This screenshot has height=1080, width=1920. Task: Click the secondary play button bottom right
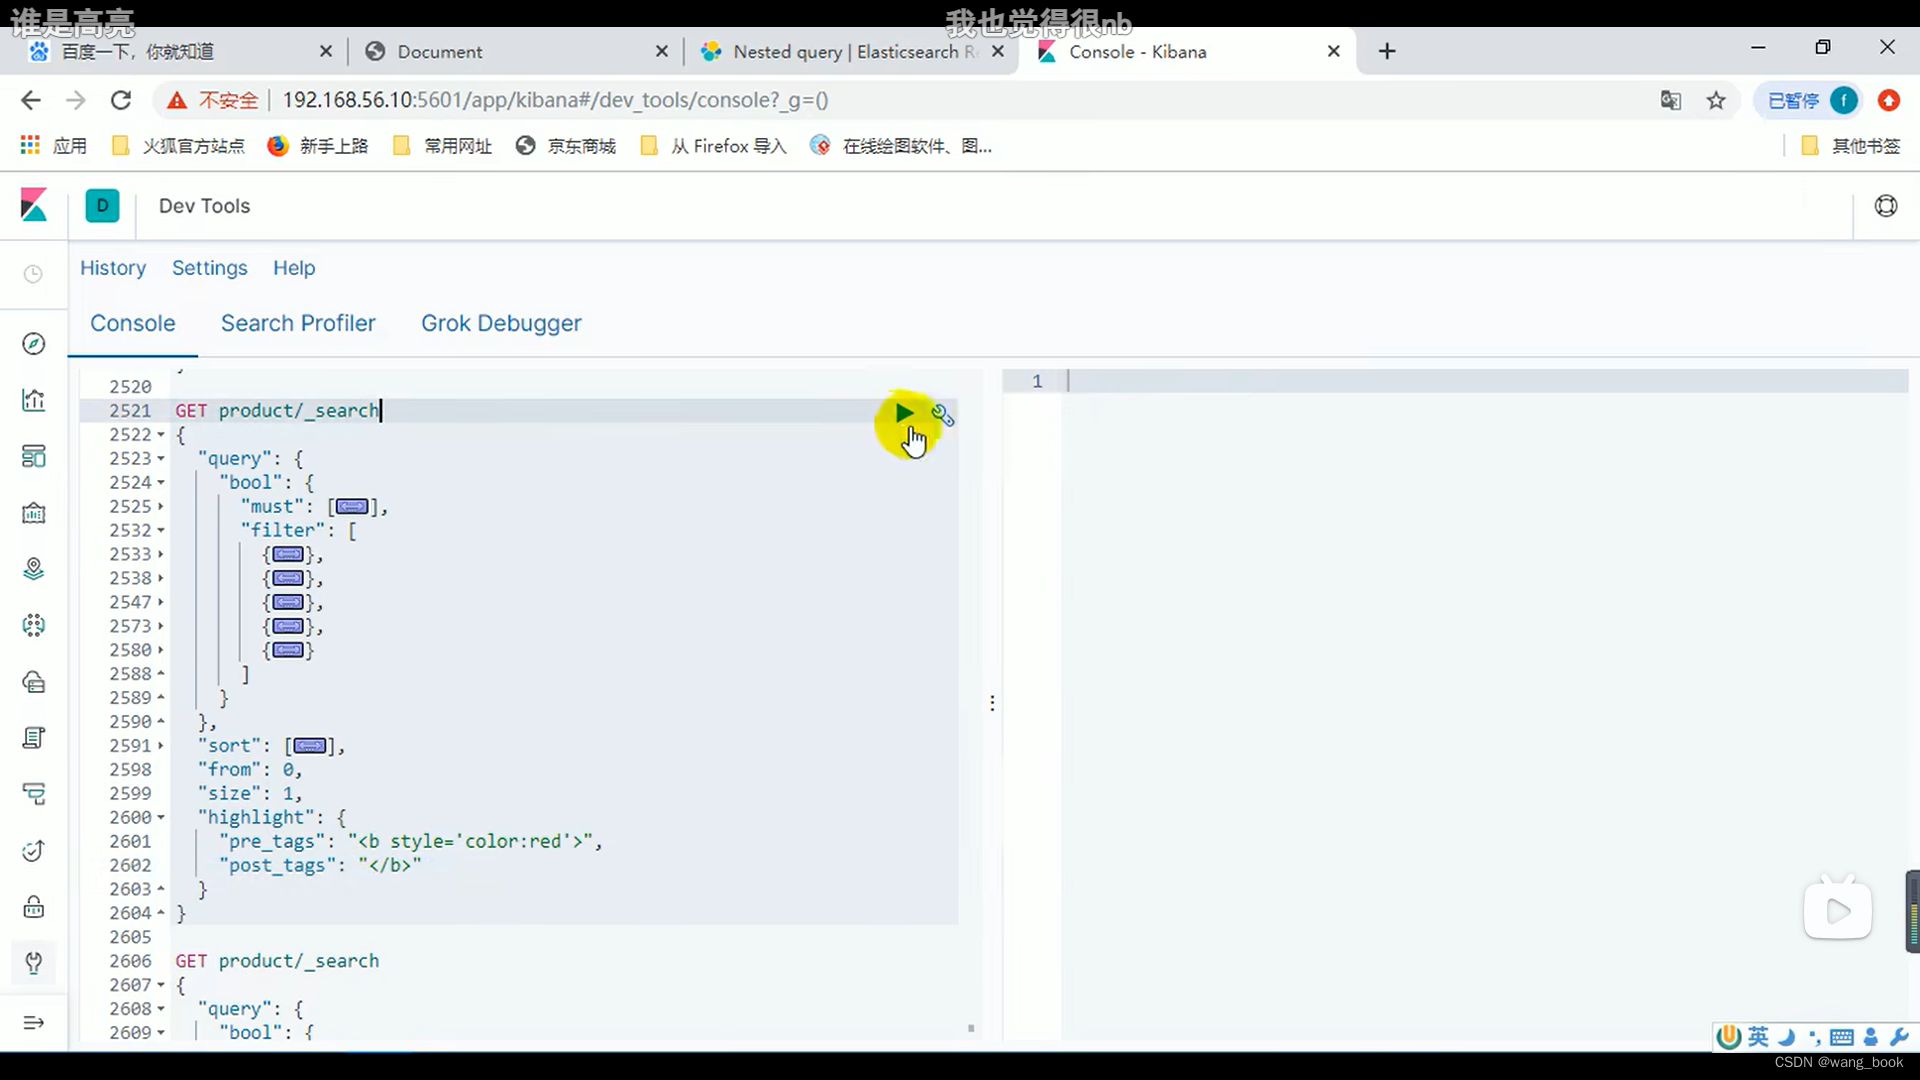(1838, 910)
